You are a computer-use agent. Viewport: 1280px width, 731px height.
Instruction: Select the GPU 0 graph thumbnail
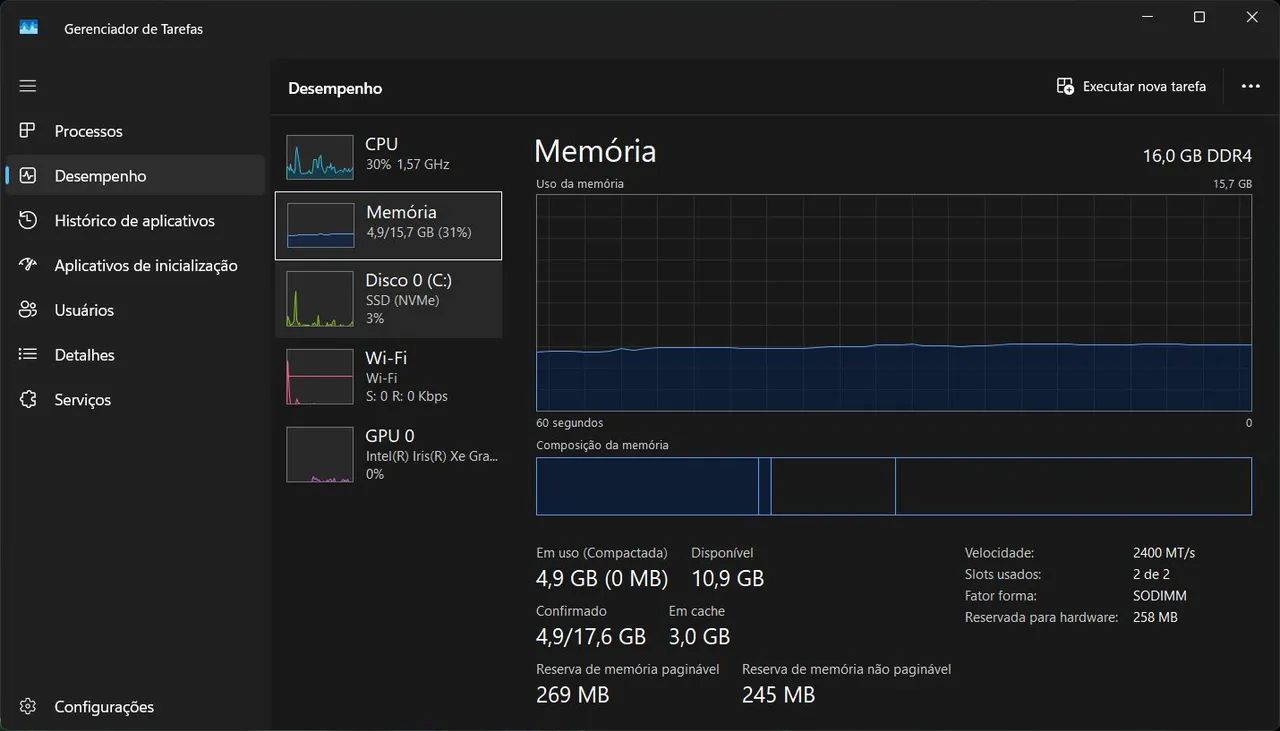click(320, 455)
